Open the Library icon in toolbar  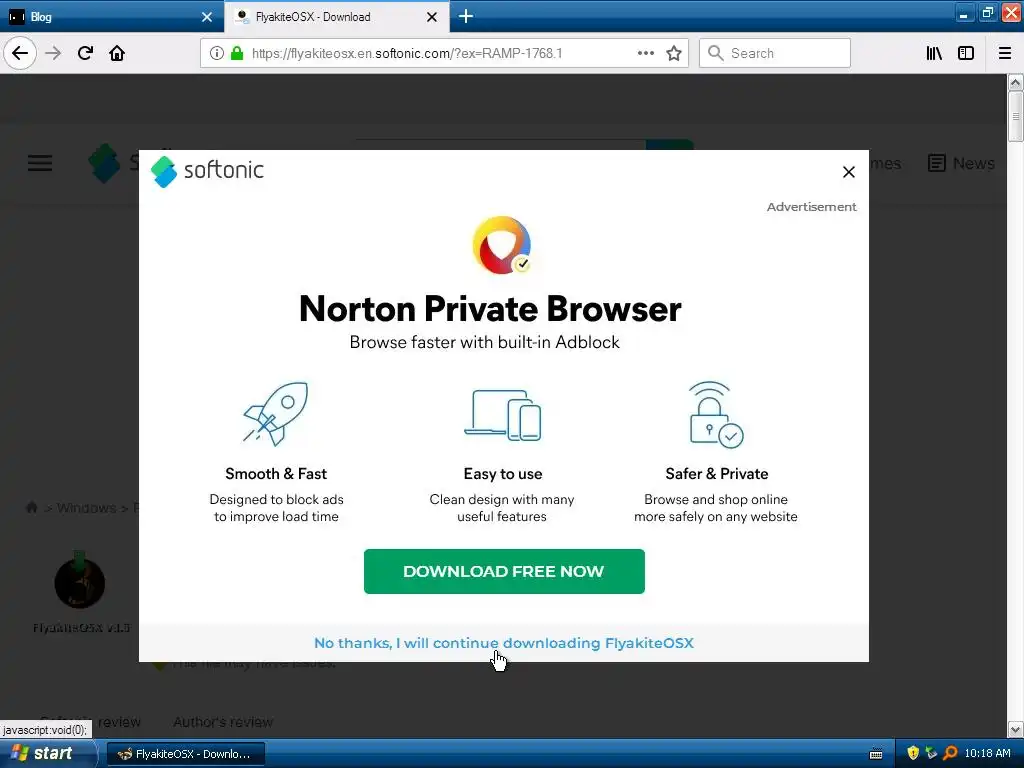(934, 53)
